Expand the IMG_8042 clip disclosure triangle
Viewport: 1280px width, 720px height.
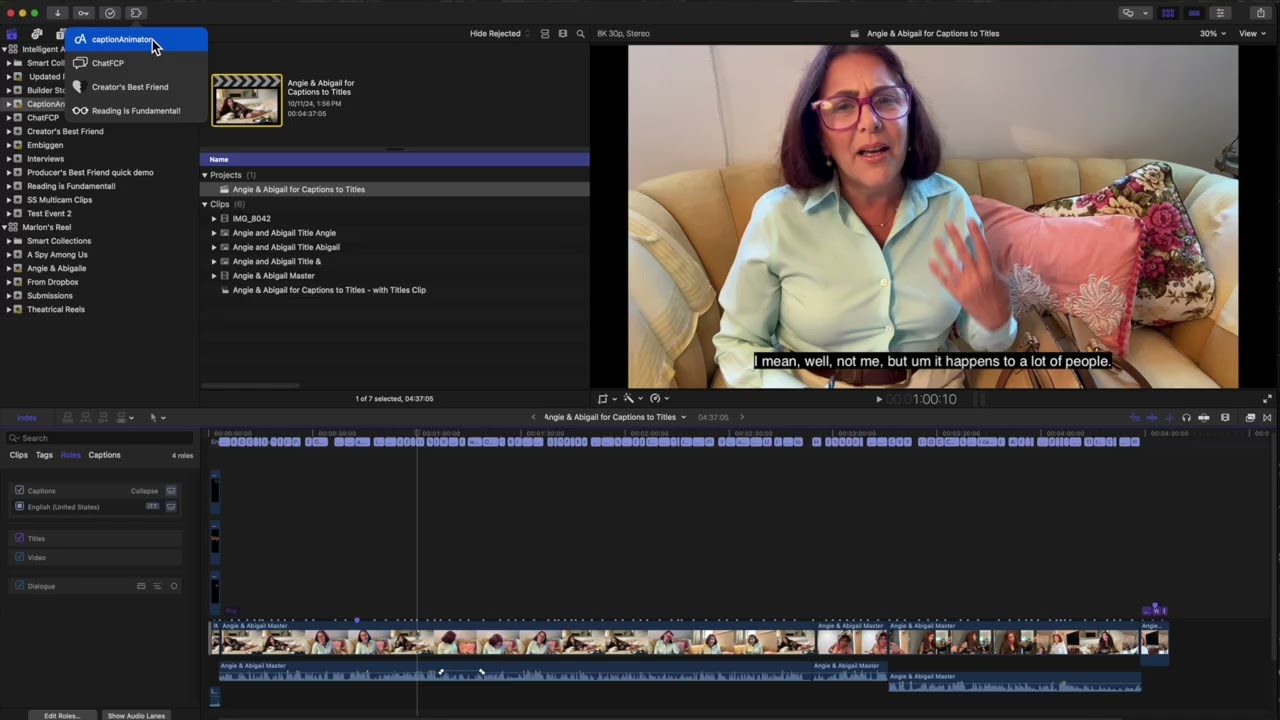[x=213, y=219]
